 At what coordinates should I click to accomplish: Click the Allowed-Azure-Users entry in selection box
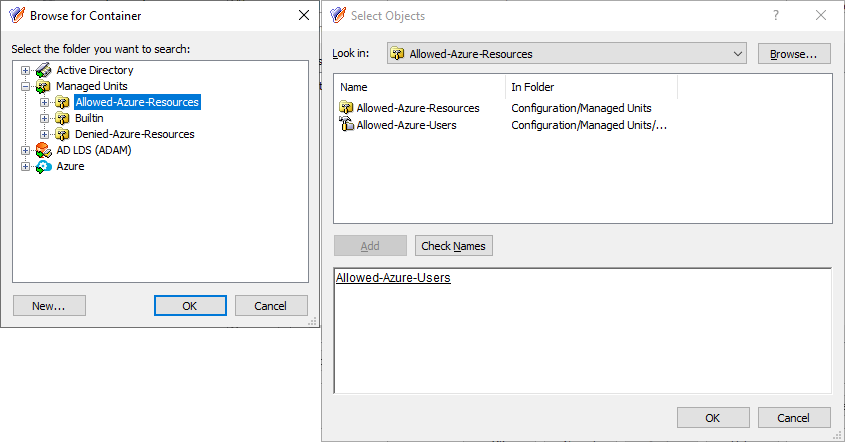(393, 278)
